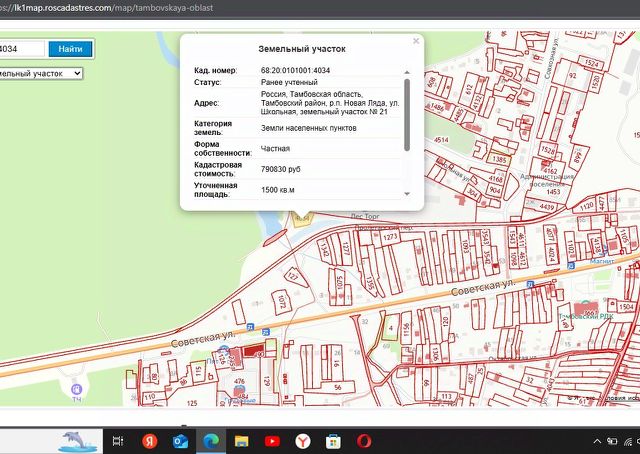This screenshot has height=454, width=640.
Task: Click the cadastral number search field
Action: (x=21, y=48)
